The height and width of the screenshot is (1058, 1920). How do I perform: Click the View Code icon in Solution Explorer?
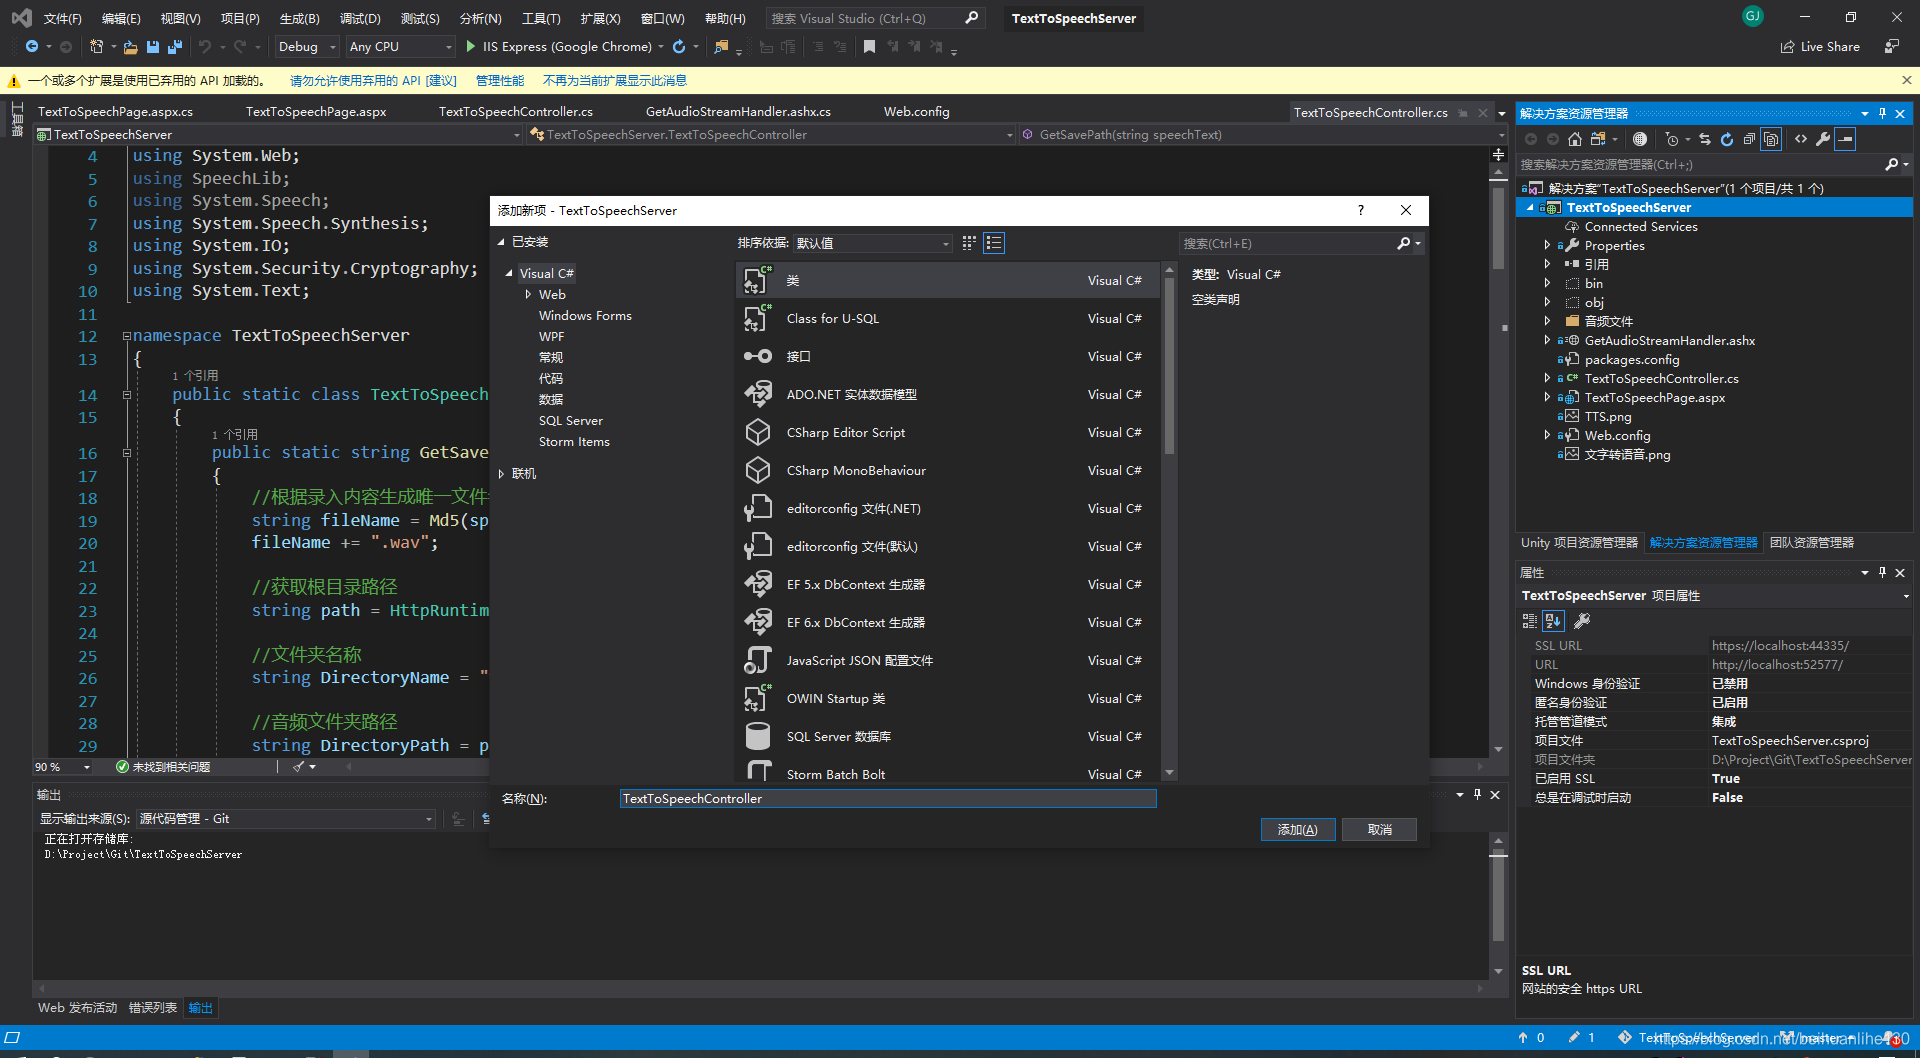click(x=1801, y=139)
